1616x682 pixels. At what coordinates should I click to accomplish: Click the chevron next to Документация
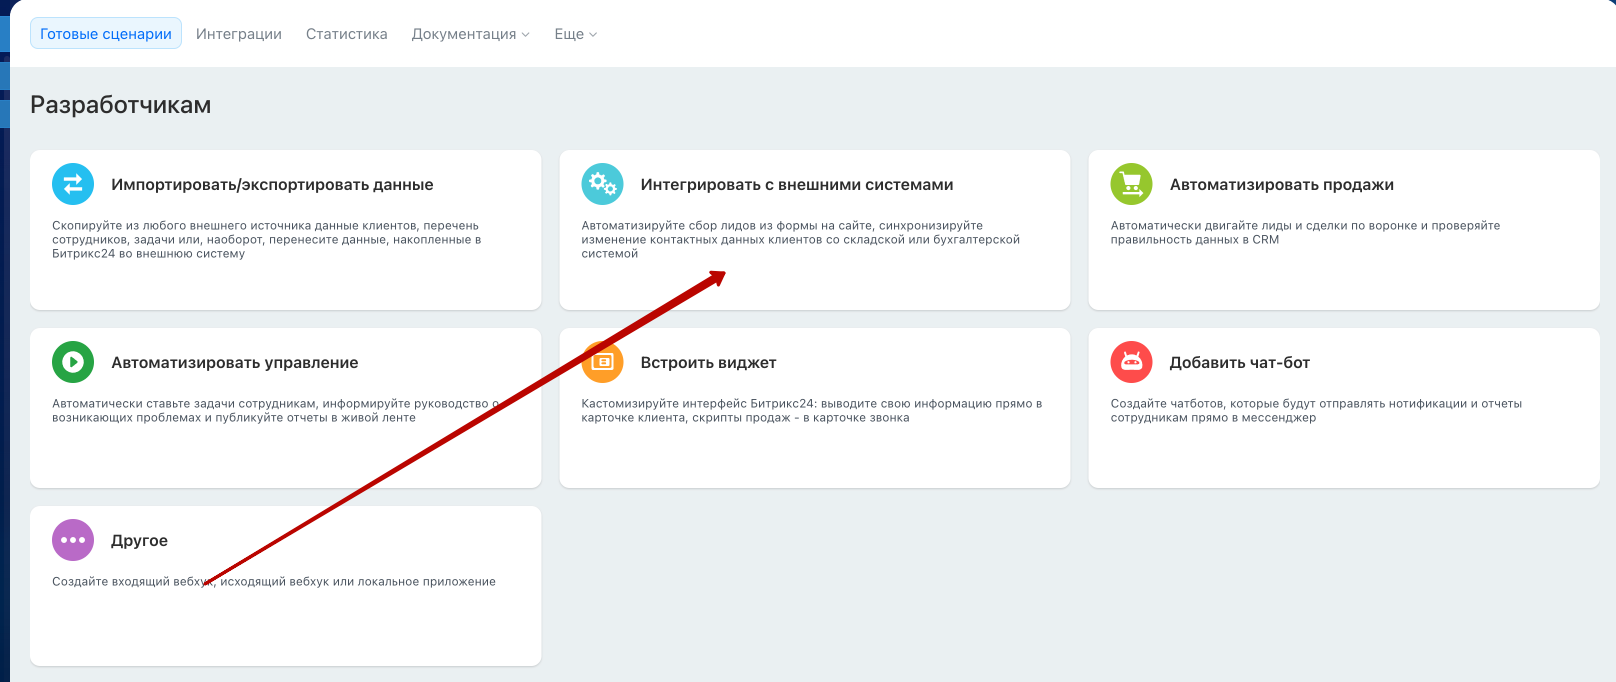click(526, 35)
